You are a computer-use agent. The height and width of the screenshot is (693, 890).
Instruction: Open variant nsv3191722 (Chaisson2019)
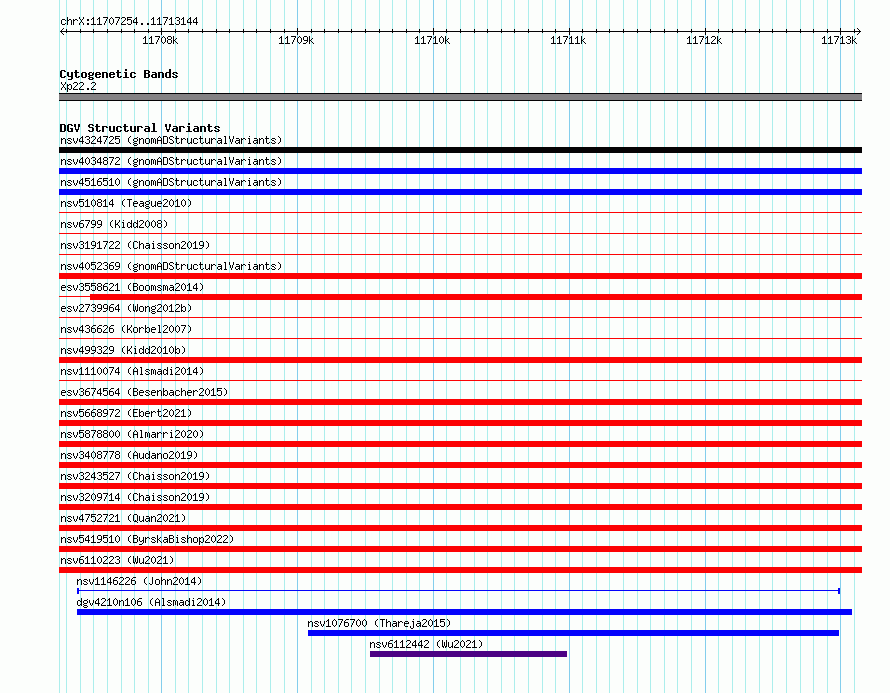tap(135, 245)
